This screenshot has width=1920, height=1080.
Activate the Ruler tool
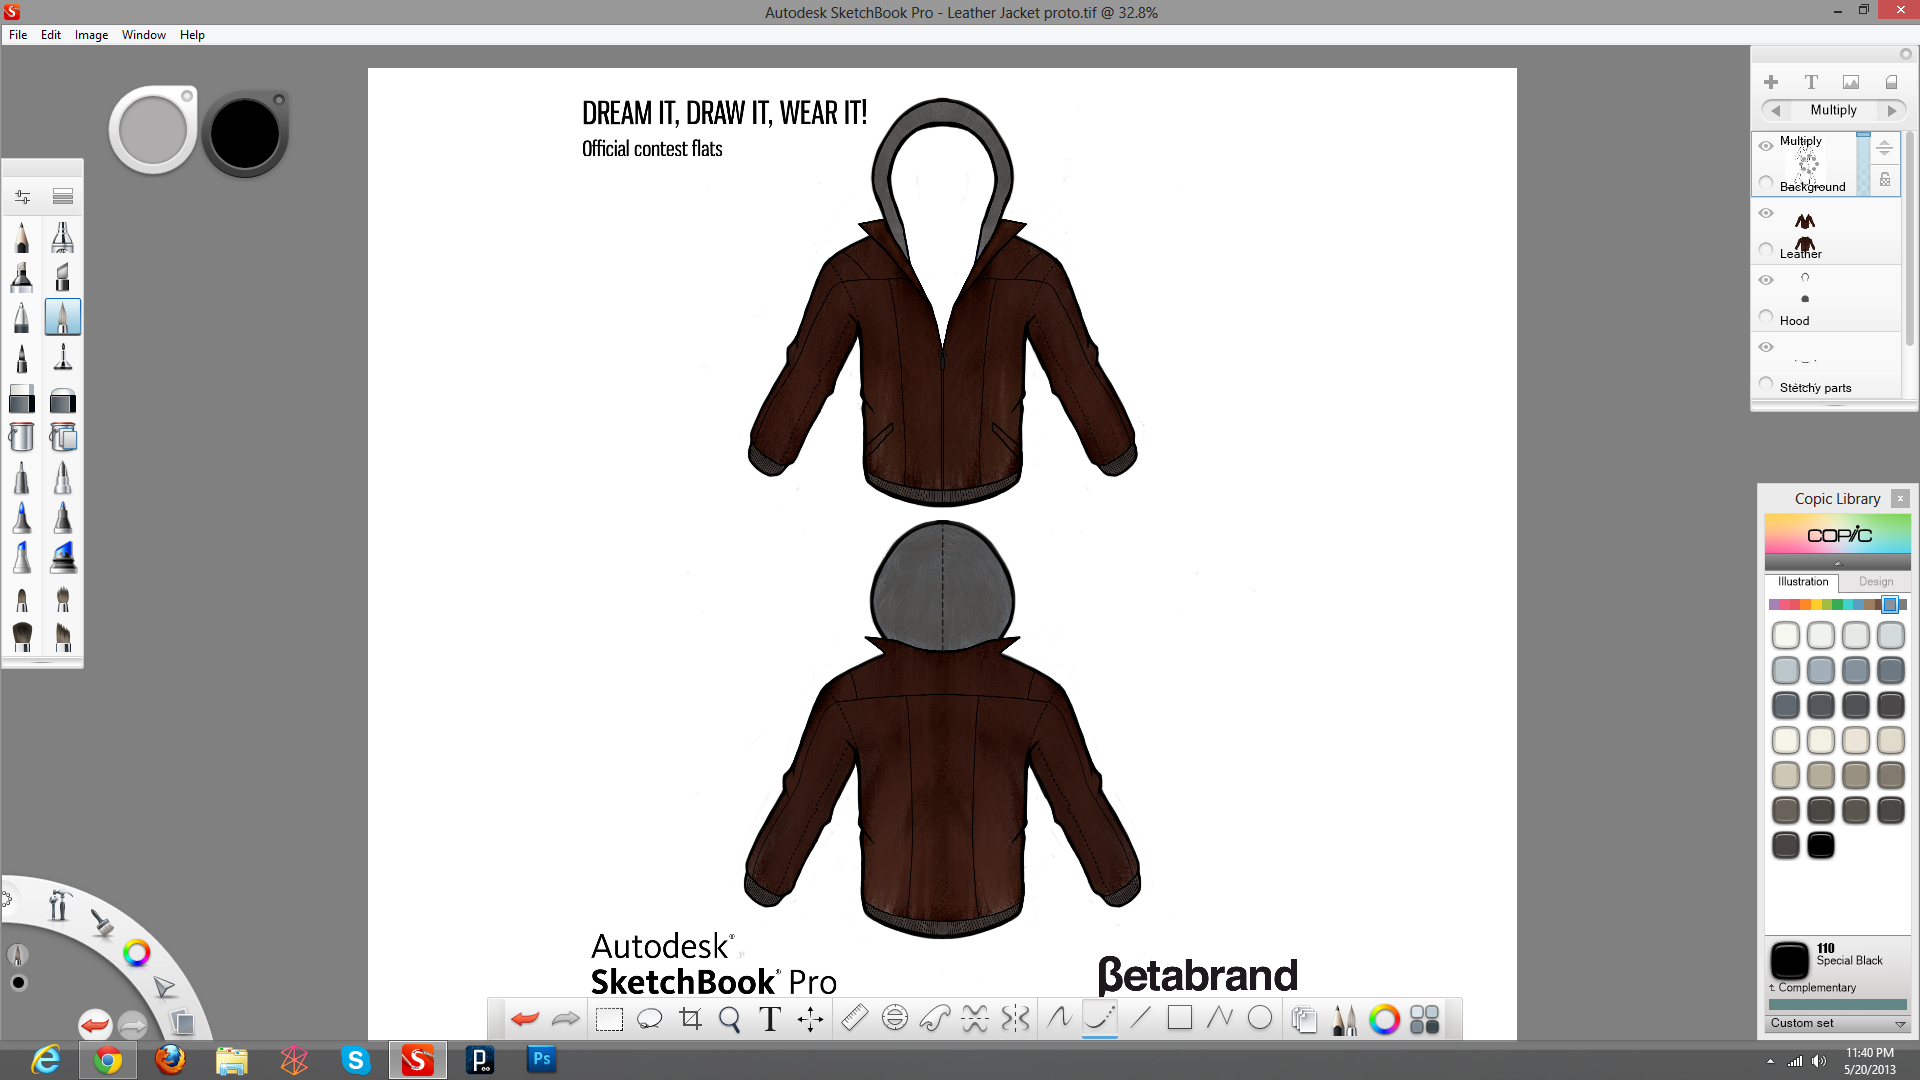pos(854,1018)
